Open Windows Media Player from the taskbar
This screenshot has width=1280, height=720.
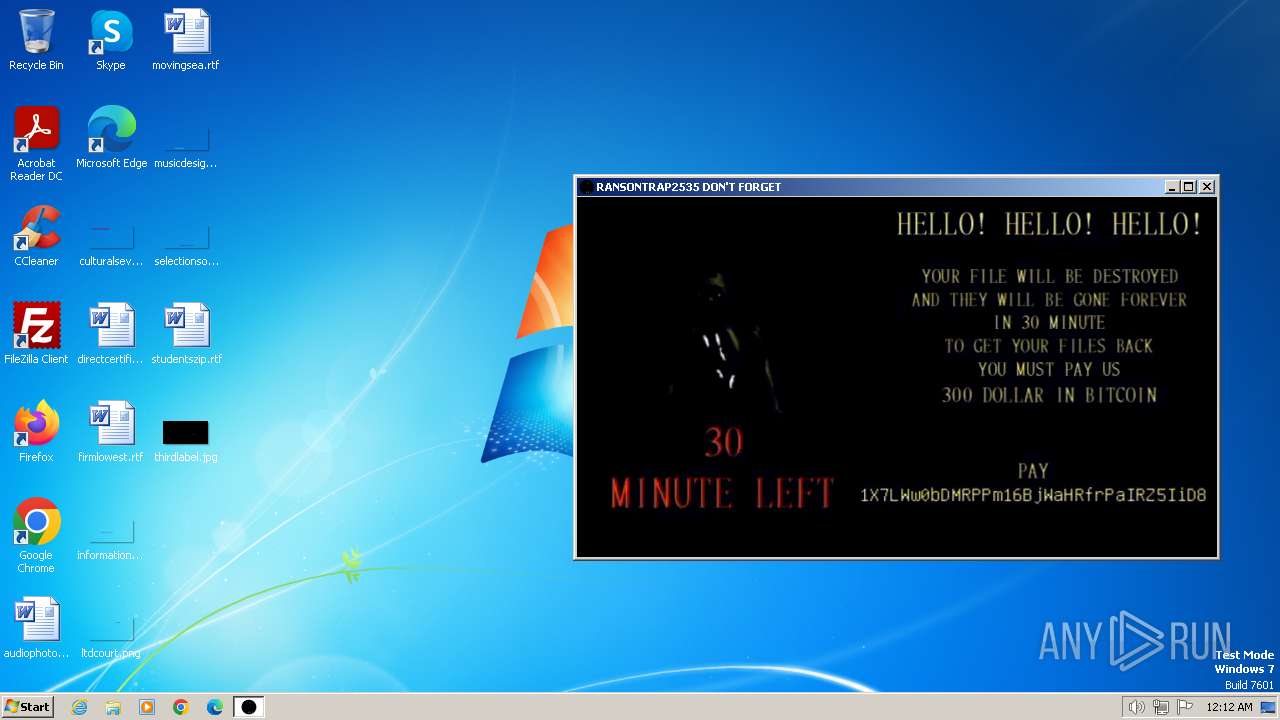147,707
